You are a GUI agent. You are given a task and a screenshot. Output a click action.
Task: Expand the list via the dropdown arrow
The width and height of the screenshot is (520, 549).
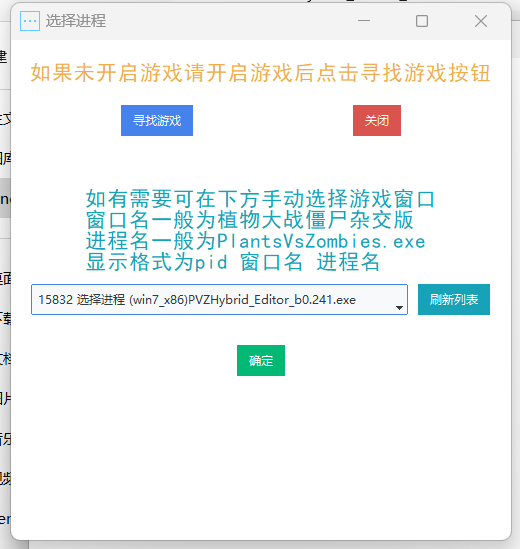[x=399, y=307]
